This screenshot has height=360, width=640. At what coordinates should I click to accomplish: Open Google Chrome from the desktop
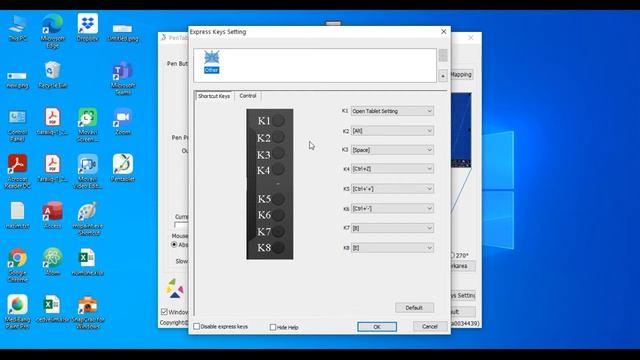pos(18,265)
